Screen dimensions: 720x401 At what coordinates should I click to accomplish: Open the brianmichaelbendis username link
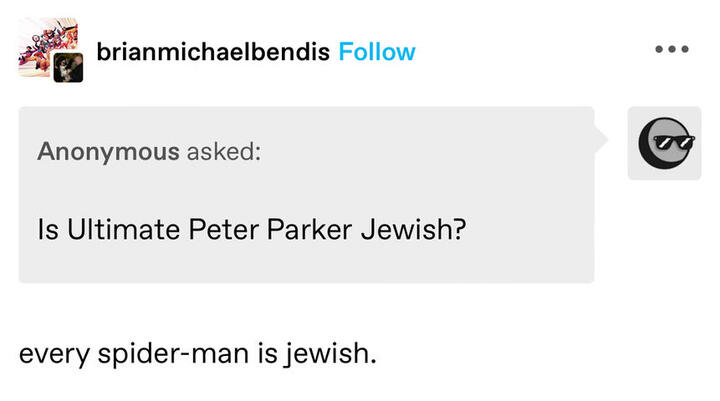[x=213, y=51]
